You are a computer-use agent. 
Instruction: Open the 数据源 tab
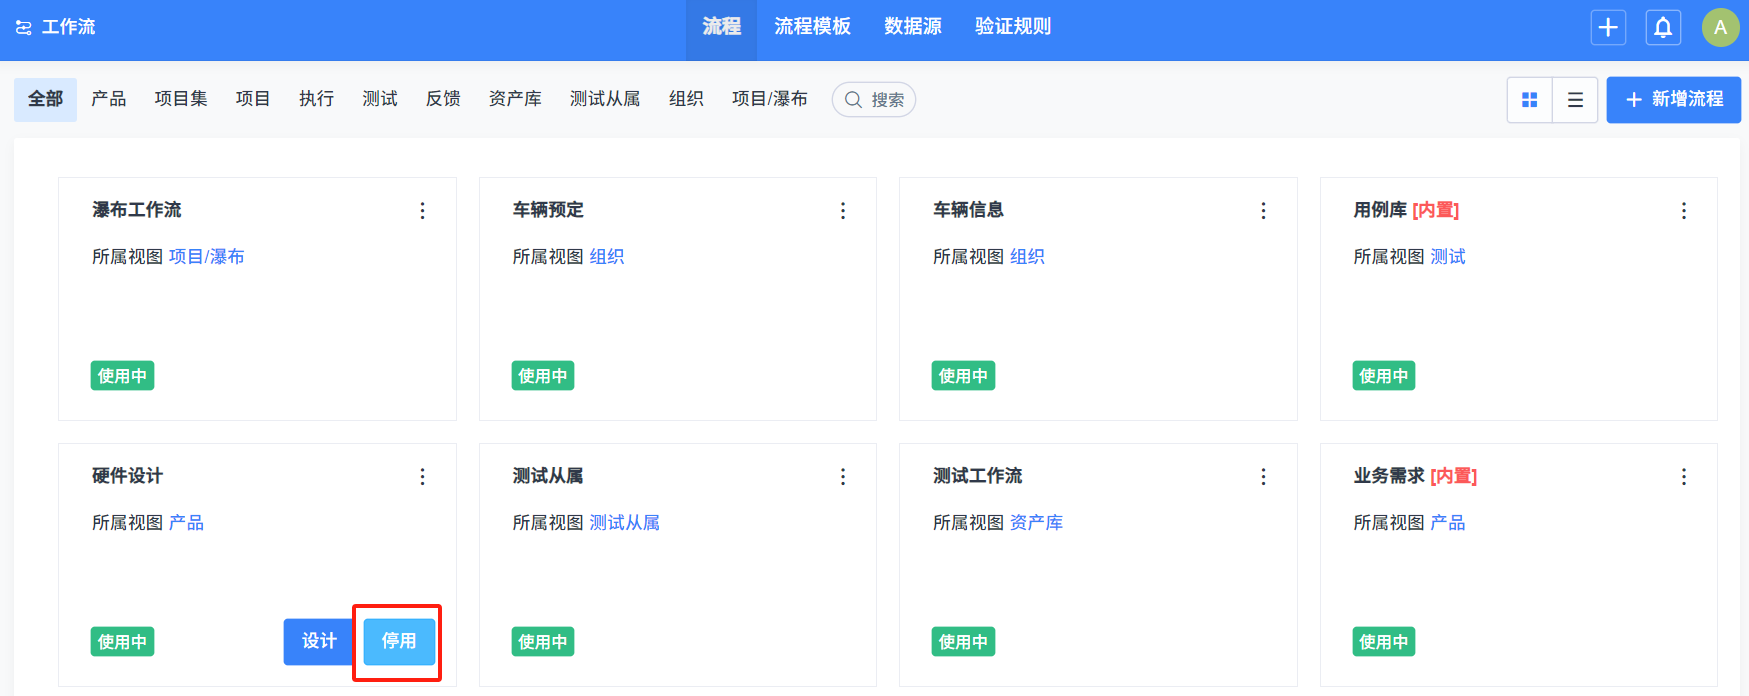[x=912, y=27]
